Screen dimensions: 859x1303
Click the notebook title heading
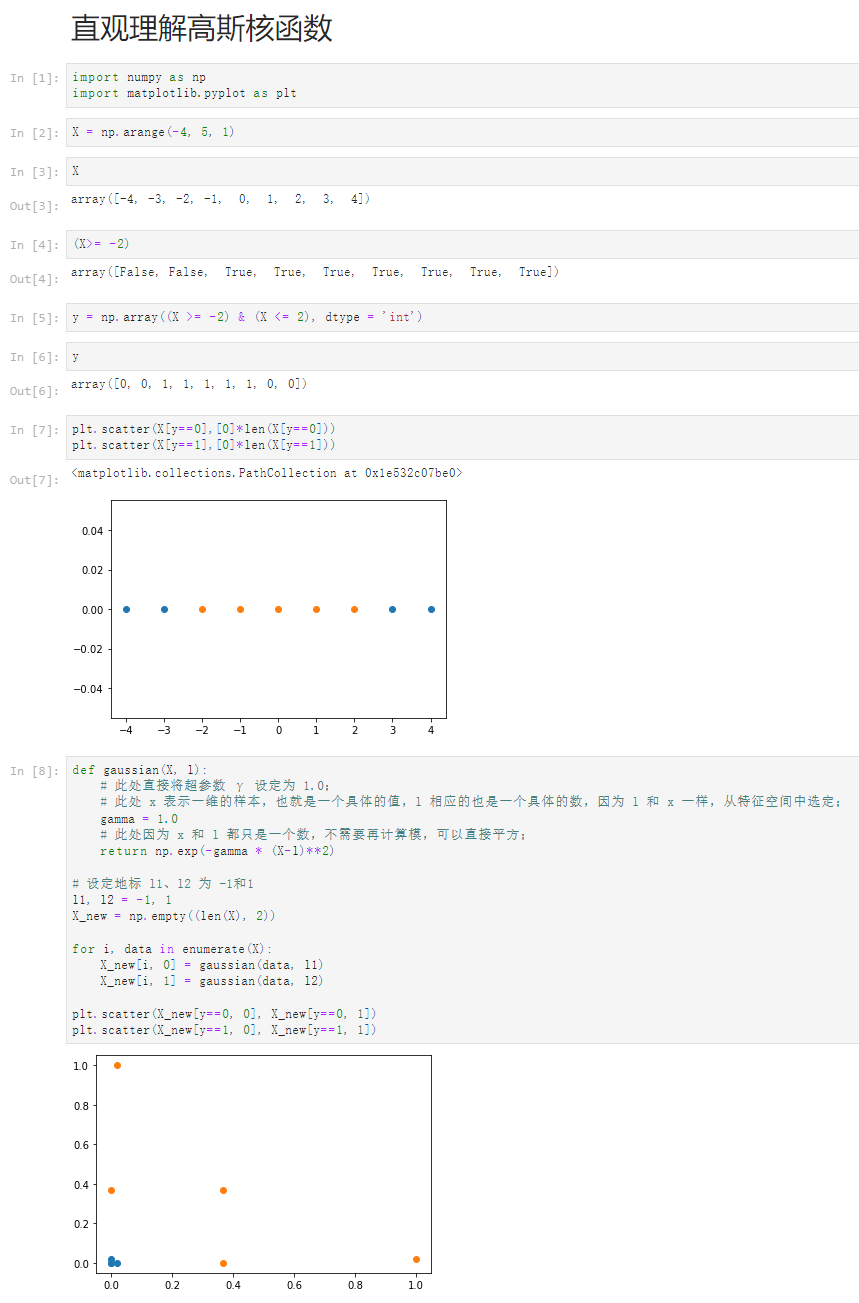point(202,28)
